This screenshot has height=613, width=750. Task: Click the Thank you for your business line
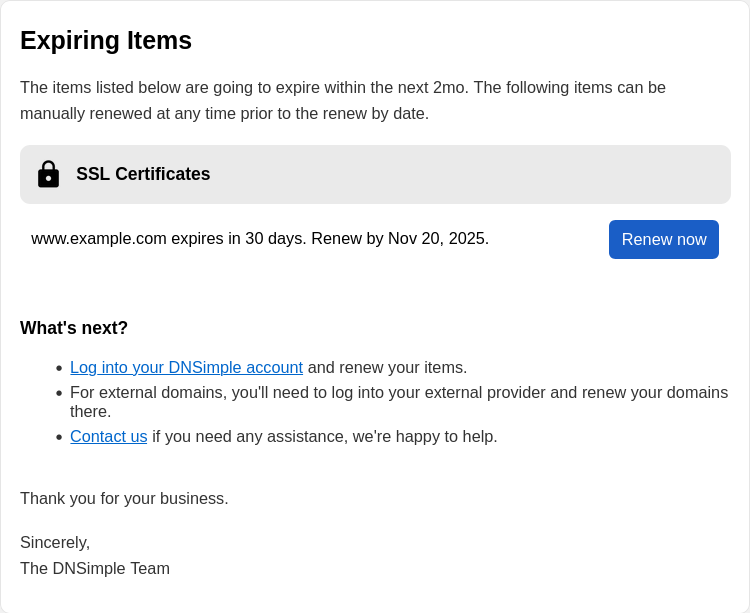coord(124,498)
